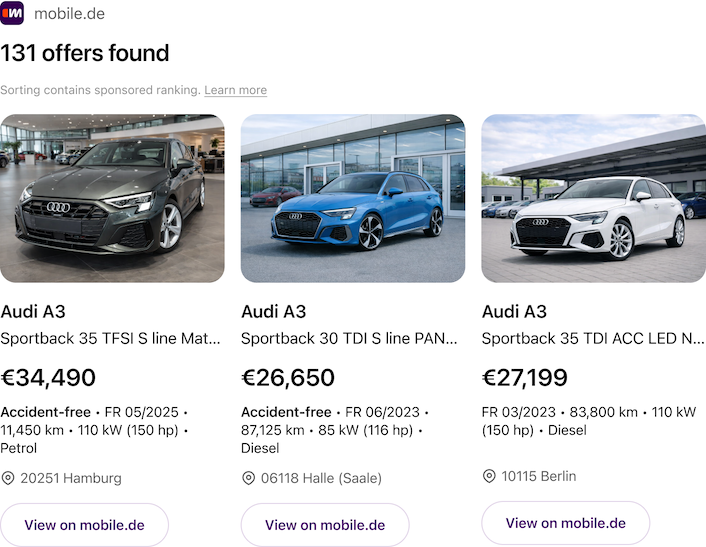Image resolution: width=706 pixels, height=547 pixels.
Task: View the €26,650 Audi on mobile.de
Action: click(325, 525)
